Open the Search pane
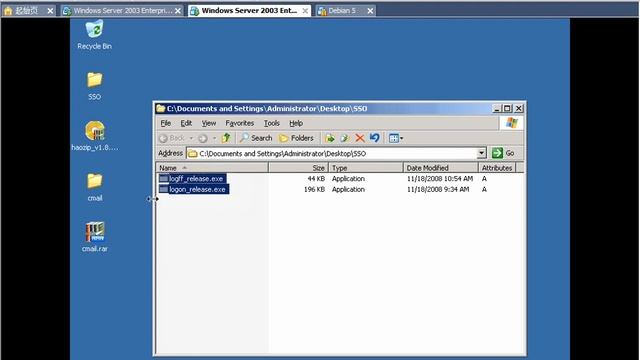Image resolution: width=640 pixels, height=360 pixels. point(256,138)
